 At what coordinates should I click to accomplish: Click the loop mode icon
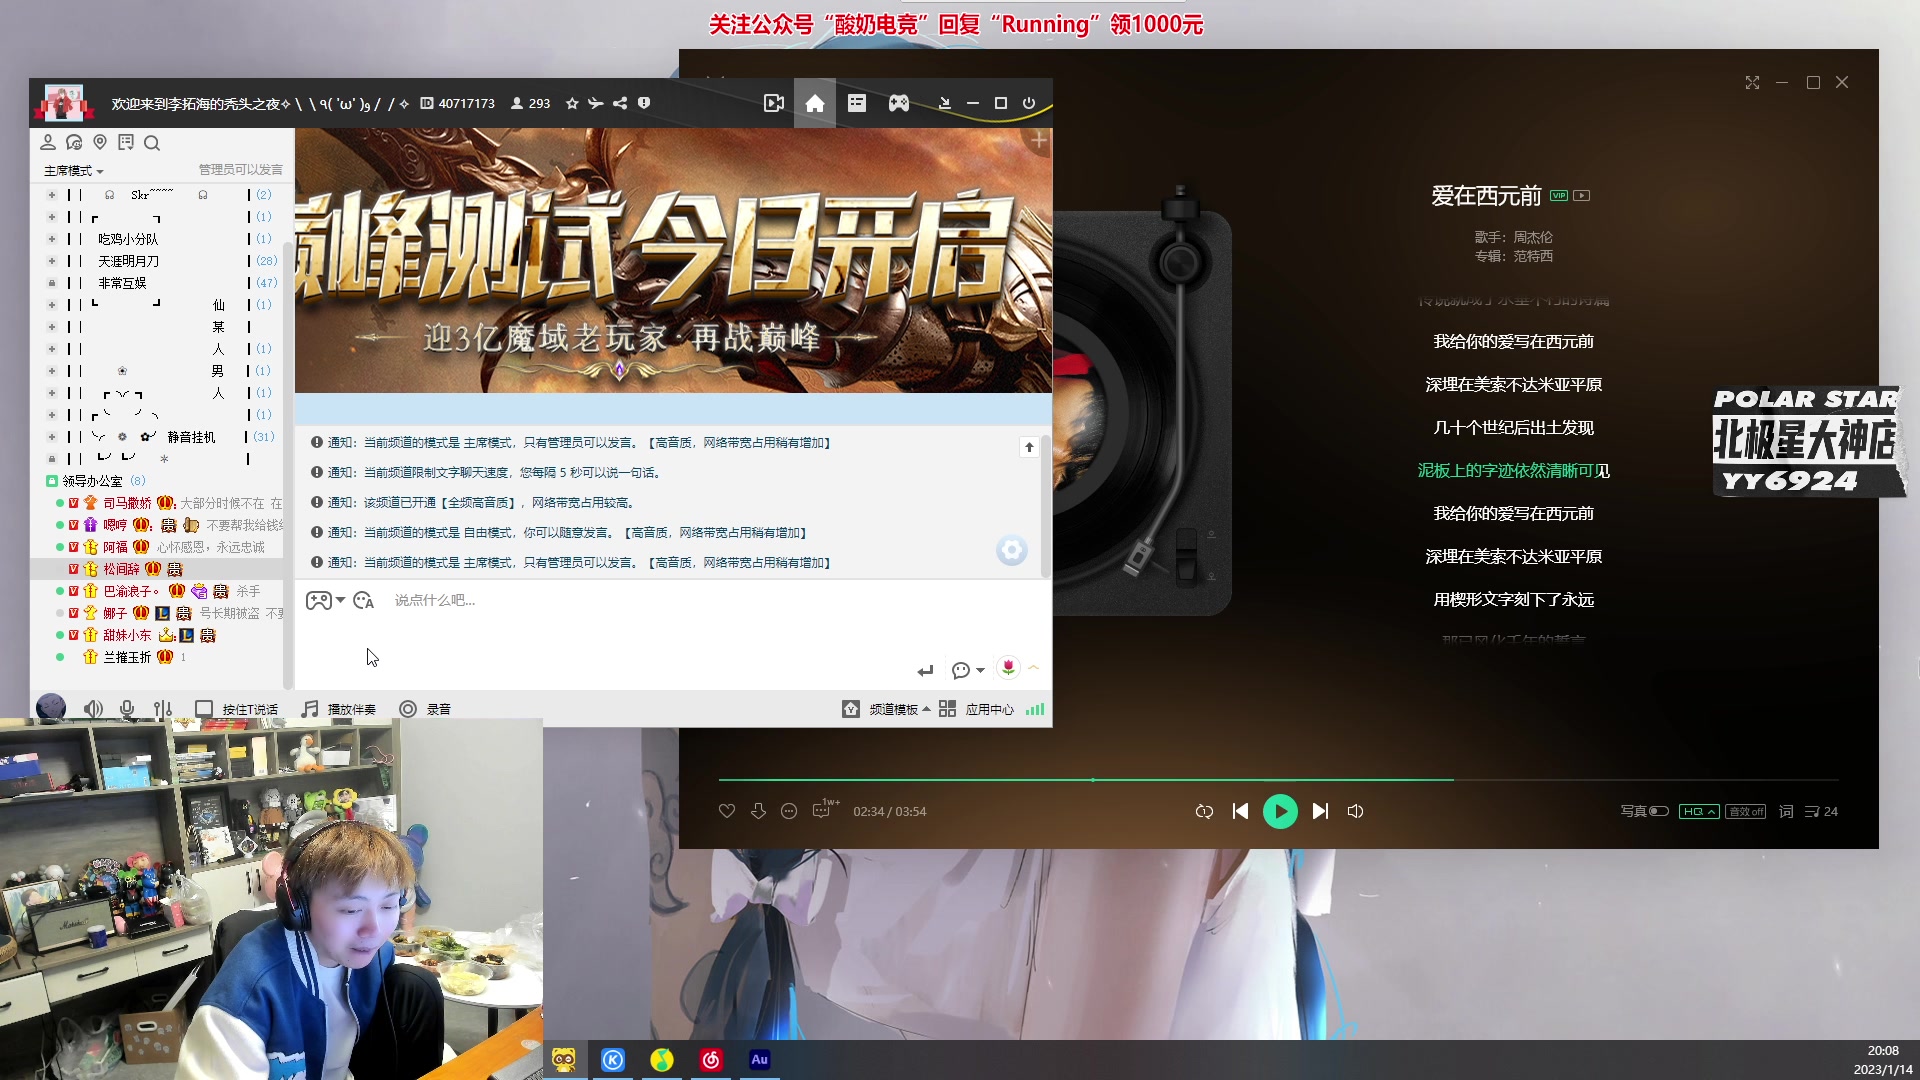click(1204, 811)
